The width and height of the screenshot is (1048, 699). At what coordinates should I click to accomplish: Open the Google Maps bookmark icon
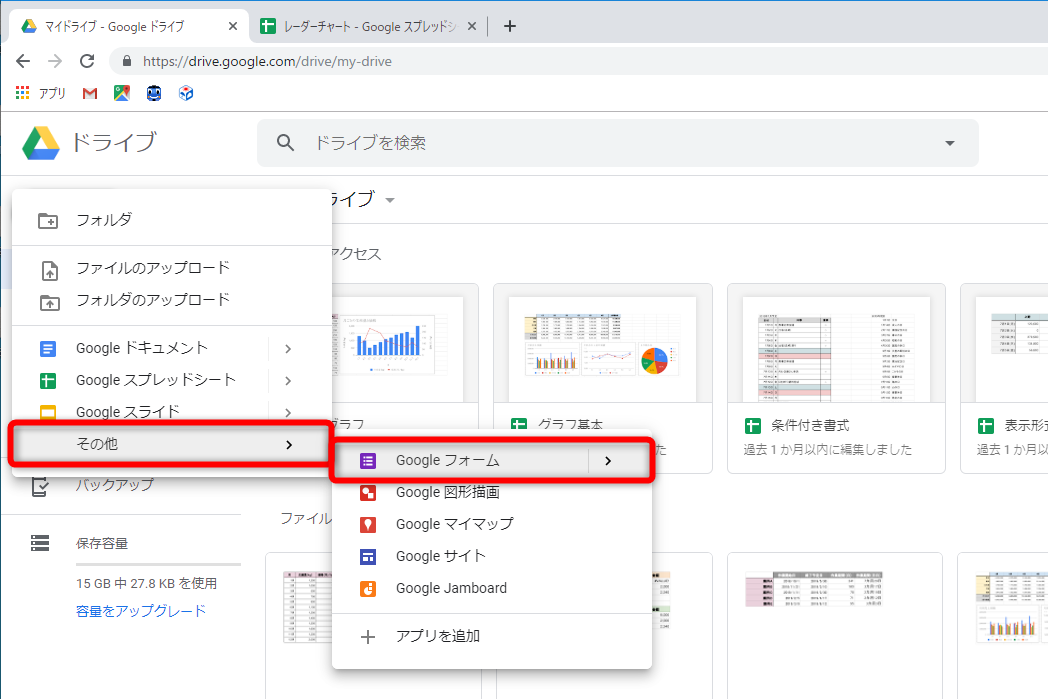click(121, 92)
